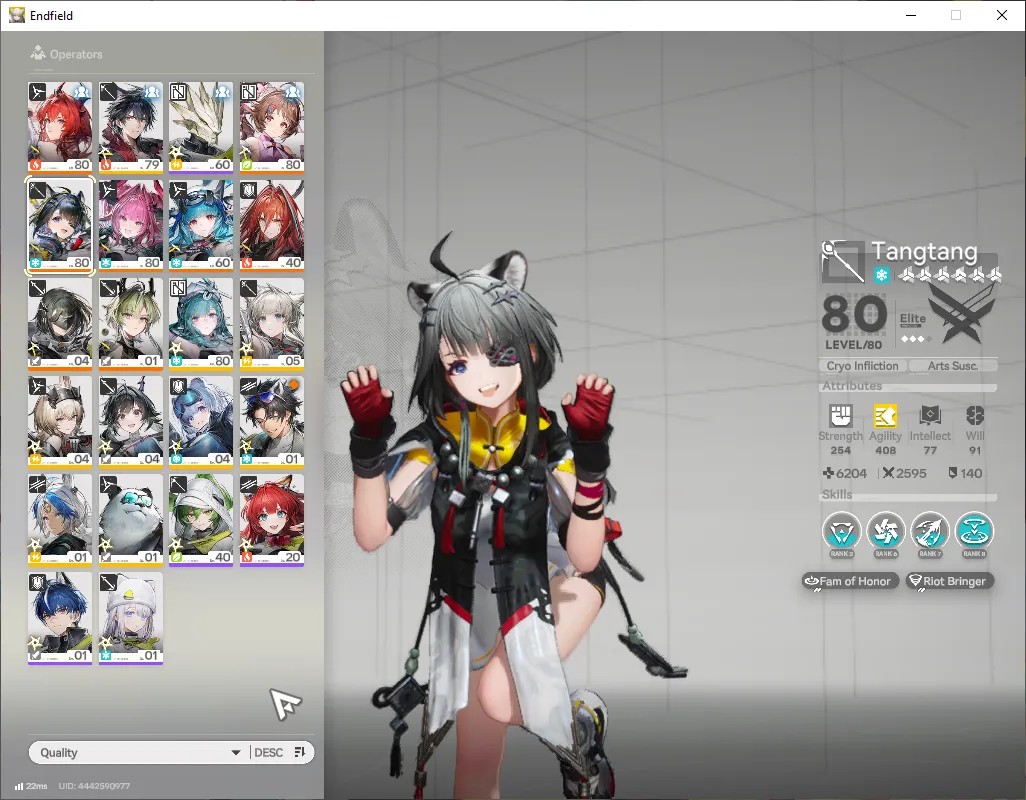
Task: Click the sort direction arrow icon
Action: coord(300,752)
